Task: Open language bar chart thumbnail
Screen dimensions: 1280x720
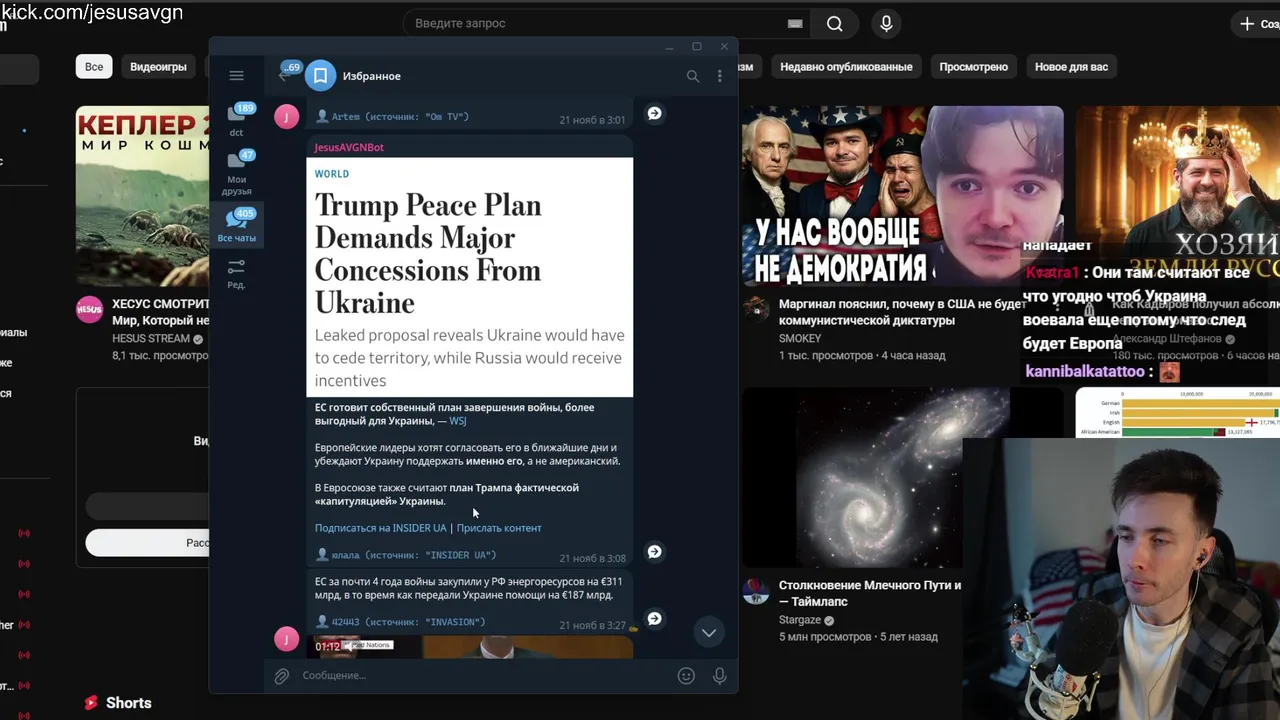Action: pyautogui.click(x=1178, y=413)
